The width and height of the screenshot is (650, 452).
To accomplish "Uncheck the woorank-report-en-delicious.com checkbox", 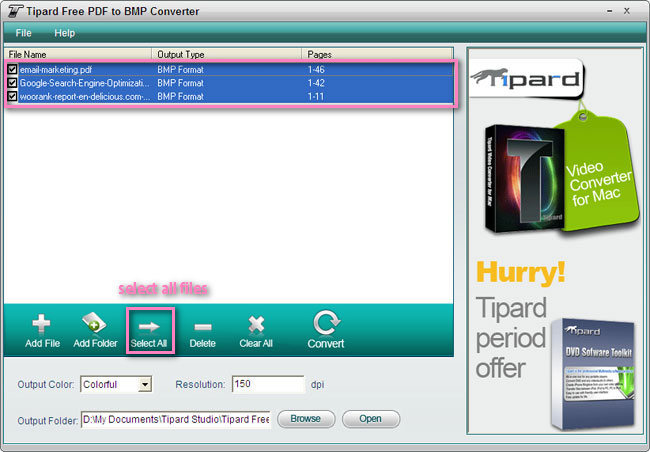I will coord(12,96).
